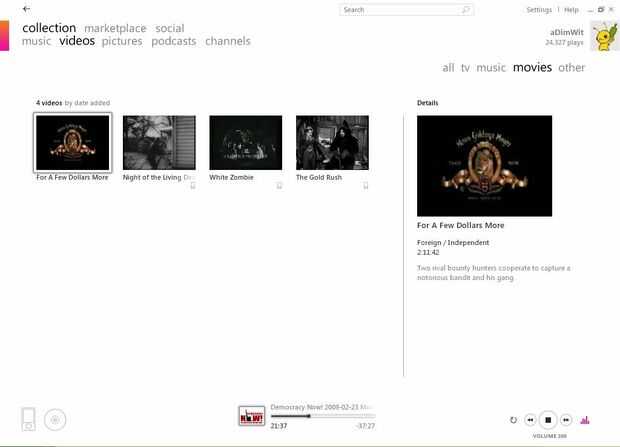This screenshot has width=620, height=447.
Task: Click sync icon under White Zombie
Action: 280,186
